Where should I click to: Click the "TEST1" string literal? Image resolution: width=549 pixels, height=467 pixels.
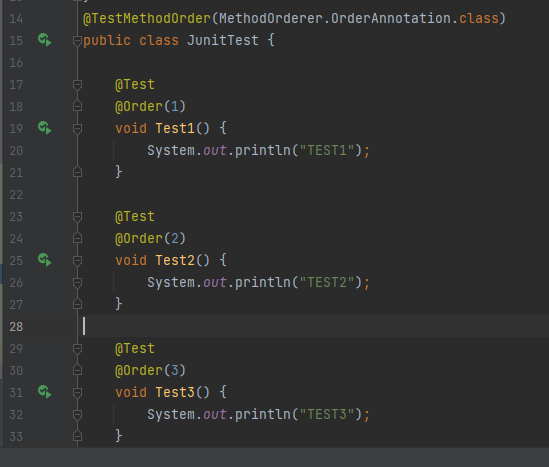pyautogui.click(x=327, y=151)
